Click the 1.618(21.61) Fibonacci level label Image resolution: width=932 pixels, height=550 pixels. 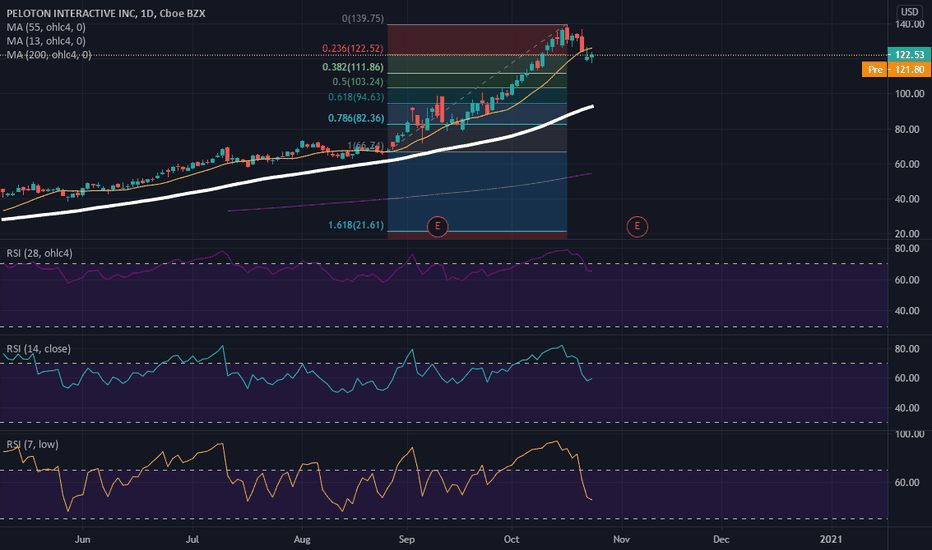pos(356,225)
